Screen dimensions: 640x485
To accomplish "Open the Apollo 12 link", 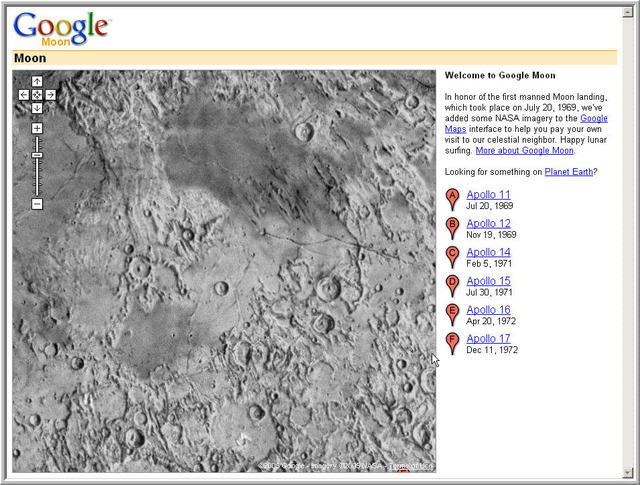I will [488, 224].
